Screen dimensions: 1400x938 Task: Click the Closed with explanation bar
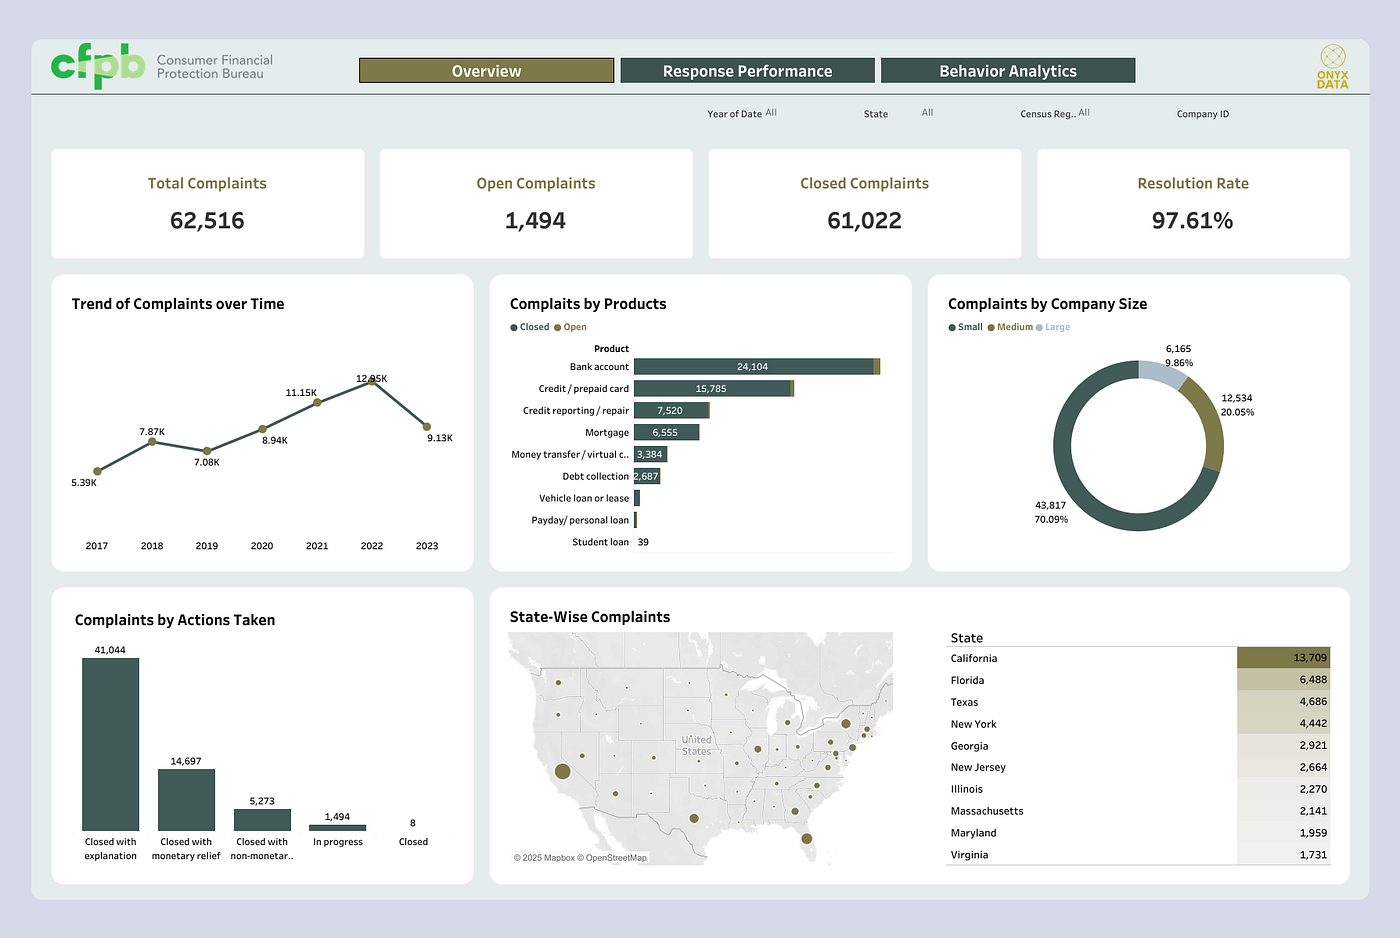110,744
